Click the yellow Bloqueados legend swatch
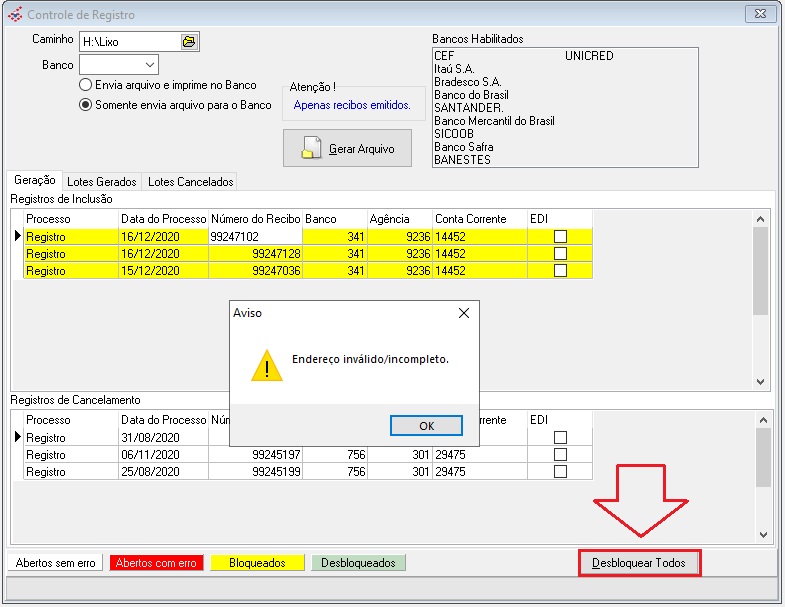Viewport: 785px width, 607px height. coord(257,563)
